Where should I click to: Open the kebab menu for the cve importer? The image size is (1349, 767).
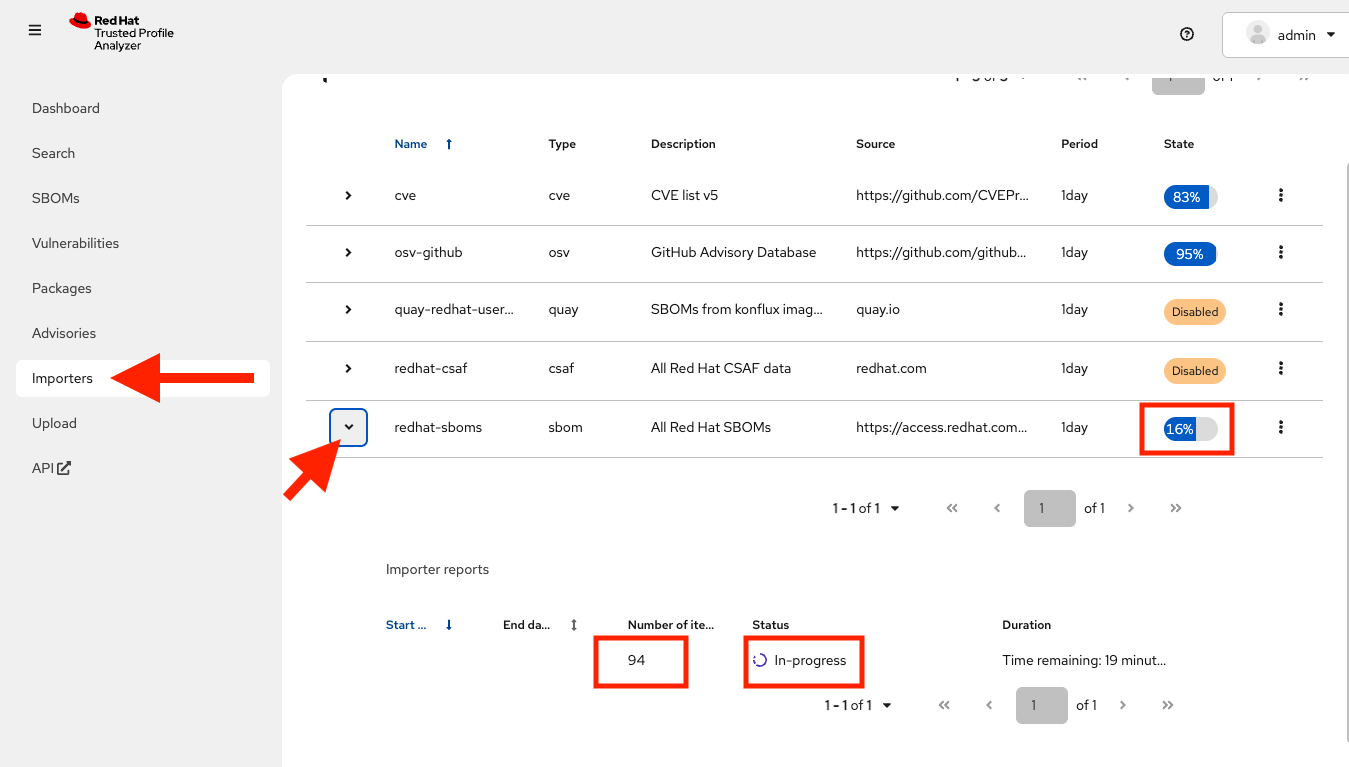[1281, 196]
